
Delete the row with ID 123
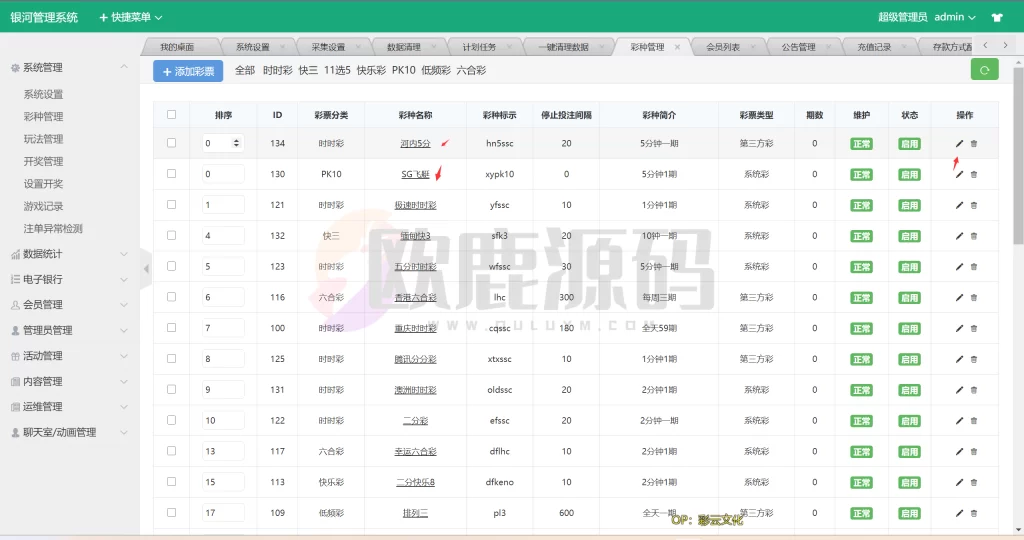point(974,266)
